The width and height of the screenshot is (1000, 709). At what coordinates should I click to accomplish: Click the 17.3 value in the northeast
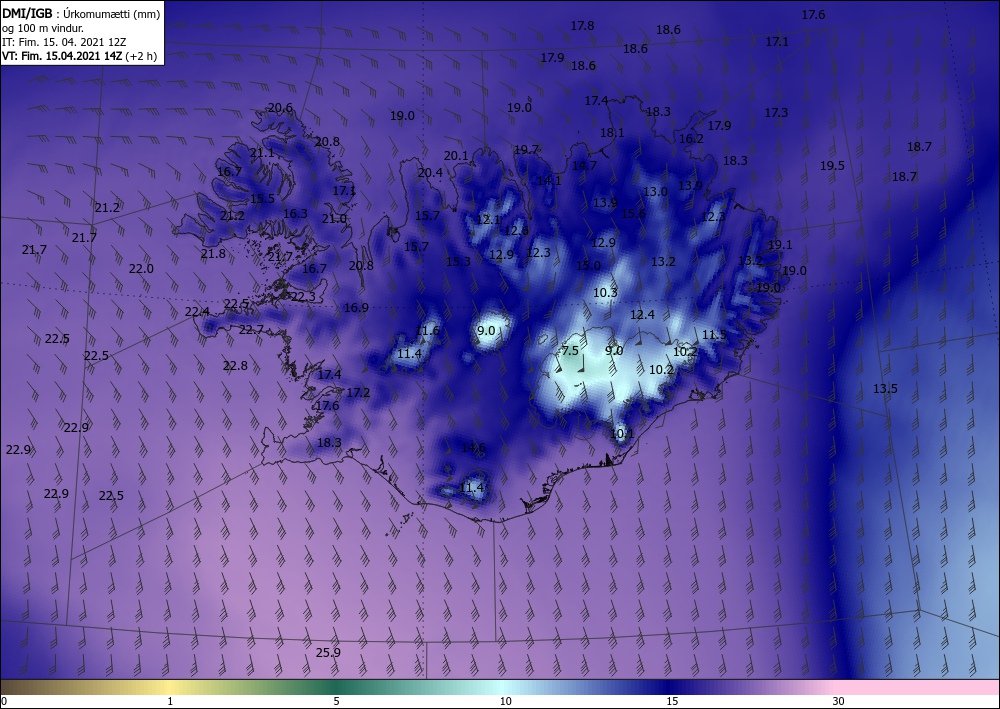click(x=776, y=112)
